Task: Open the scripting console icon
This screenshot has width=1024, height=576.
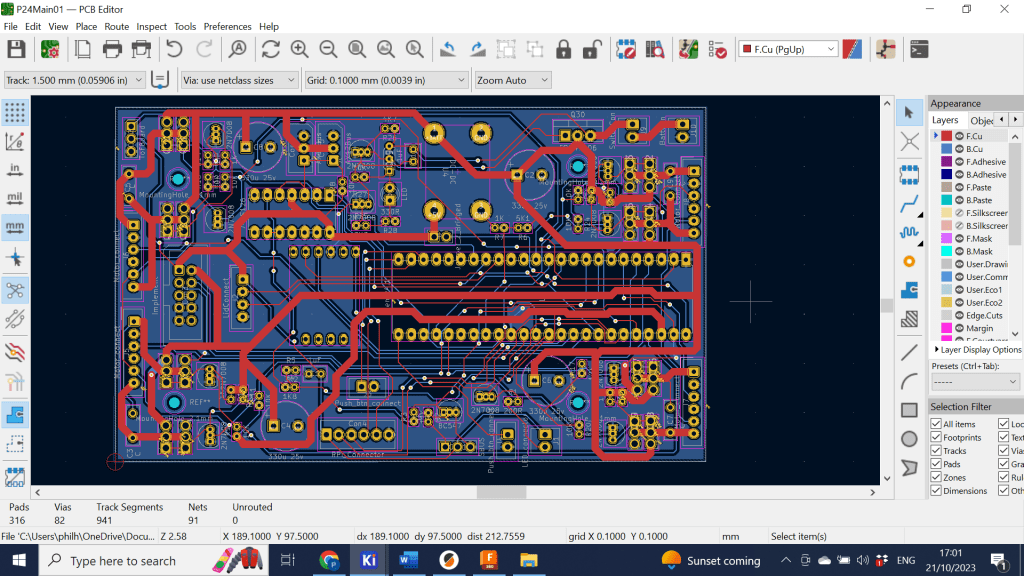Action: pyautogui.click(x=919, y=49)
